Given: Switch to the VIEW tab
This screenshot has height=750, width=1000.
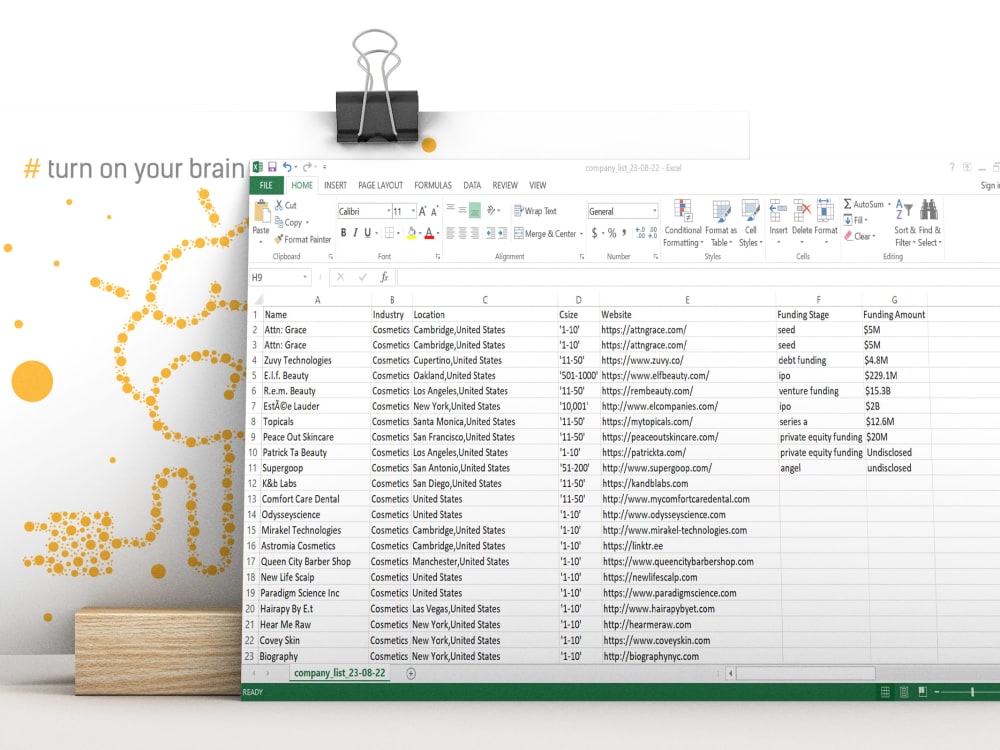Looking at the screenshot, I should click(x=538, y=185).
